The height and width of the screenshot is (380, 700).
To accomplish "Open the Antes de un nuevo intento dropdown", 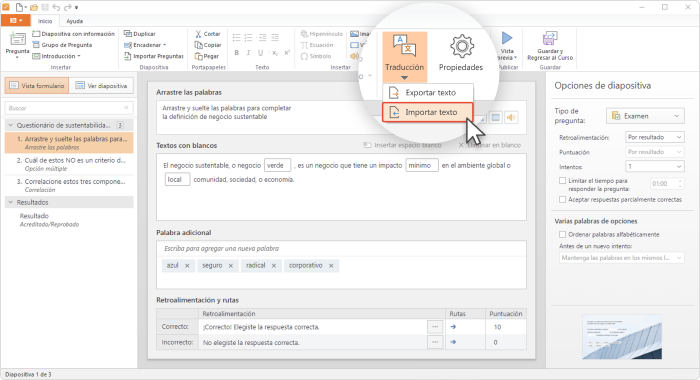I will coord(621,258).
